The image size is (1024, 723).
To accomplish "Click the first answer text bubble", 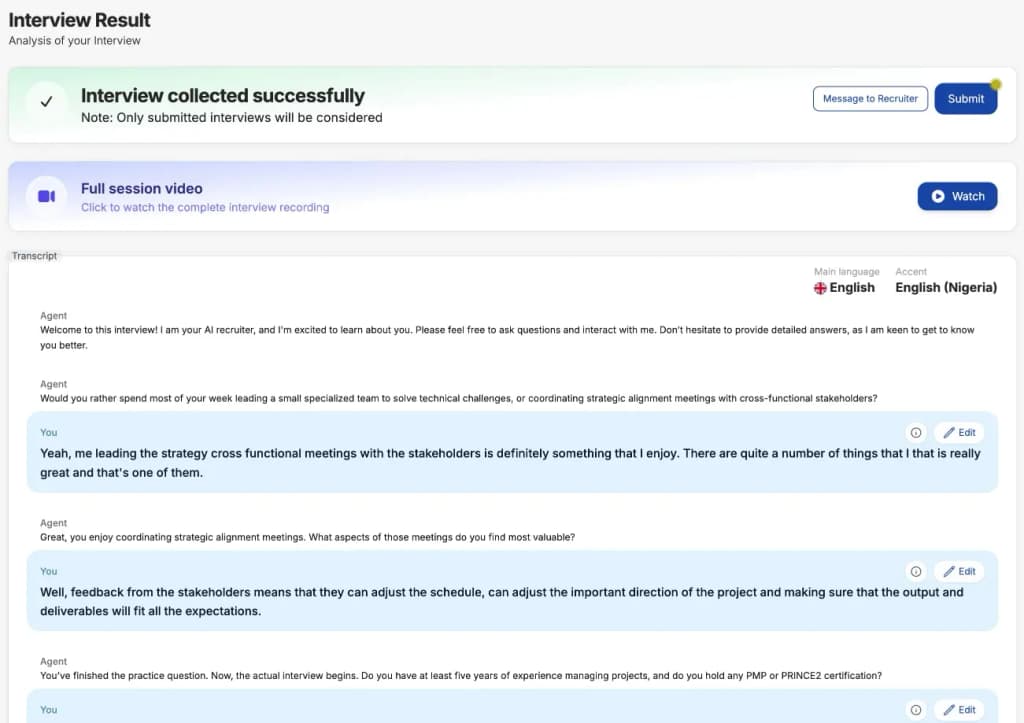I will pyautogui.click(x=512, y=452).
